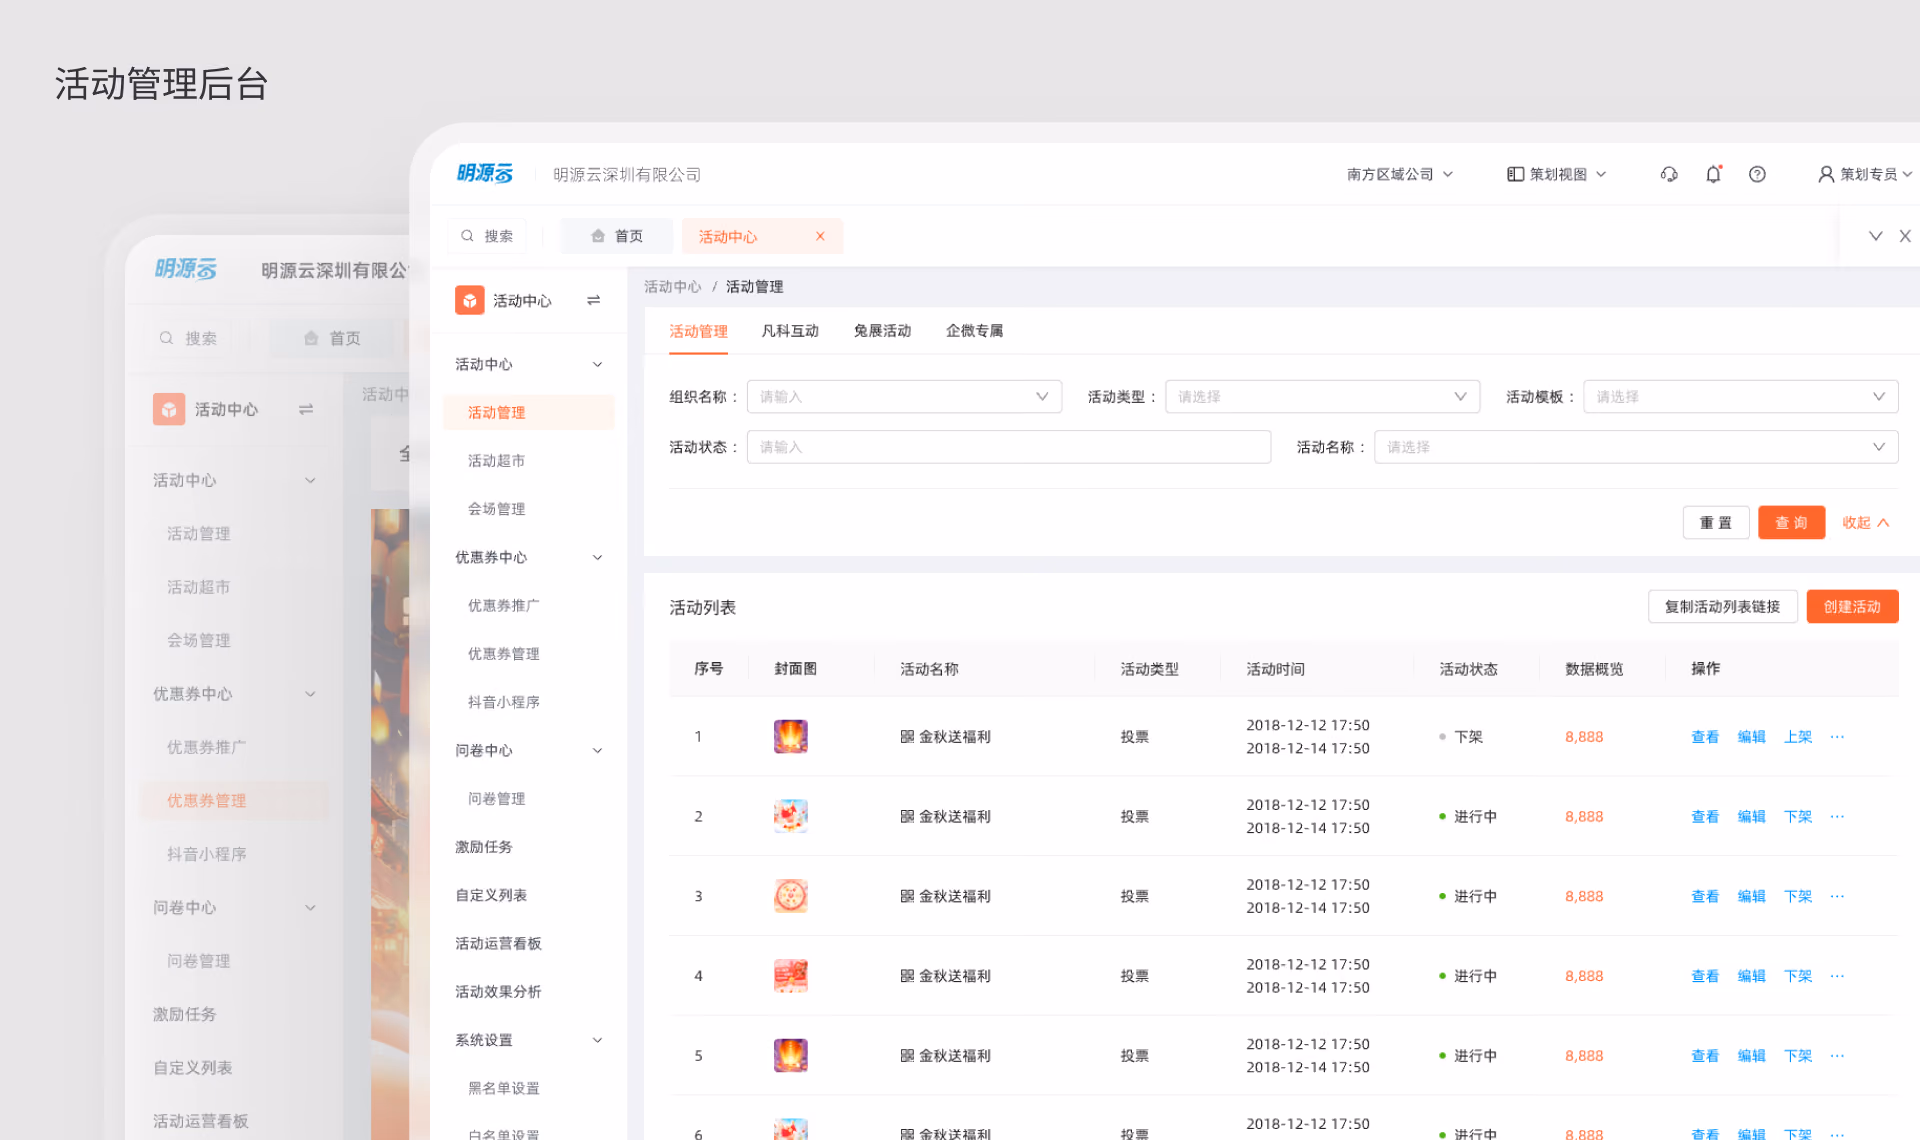Open more actions ellipsis for row 5
Screen dimensions: 1920x1140
1837,1056
